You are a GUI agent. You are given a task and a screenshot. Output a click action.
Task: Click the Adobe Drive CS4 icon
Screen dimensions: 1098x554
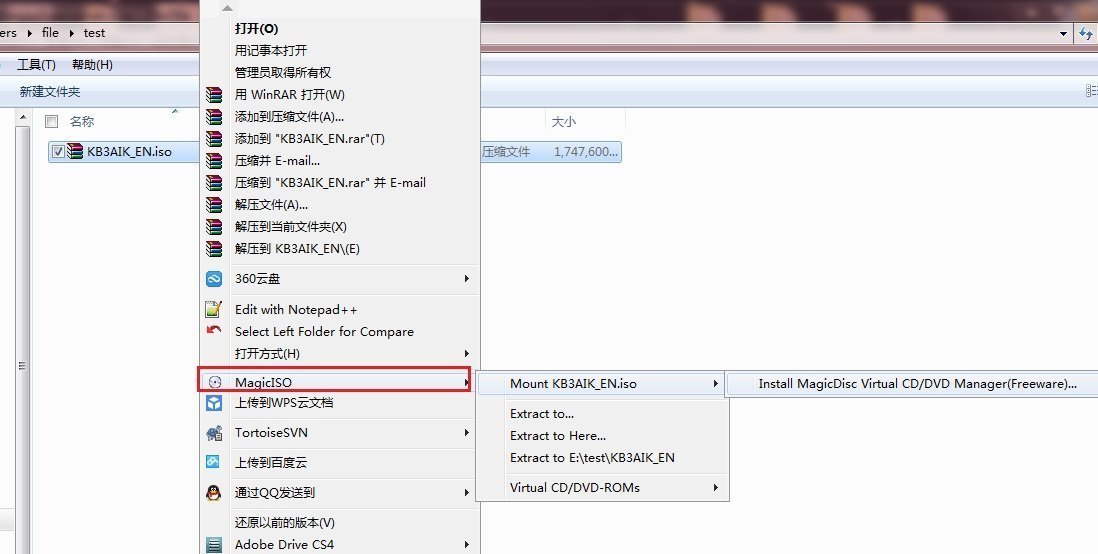214,544
